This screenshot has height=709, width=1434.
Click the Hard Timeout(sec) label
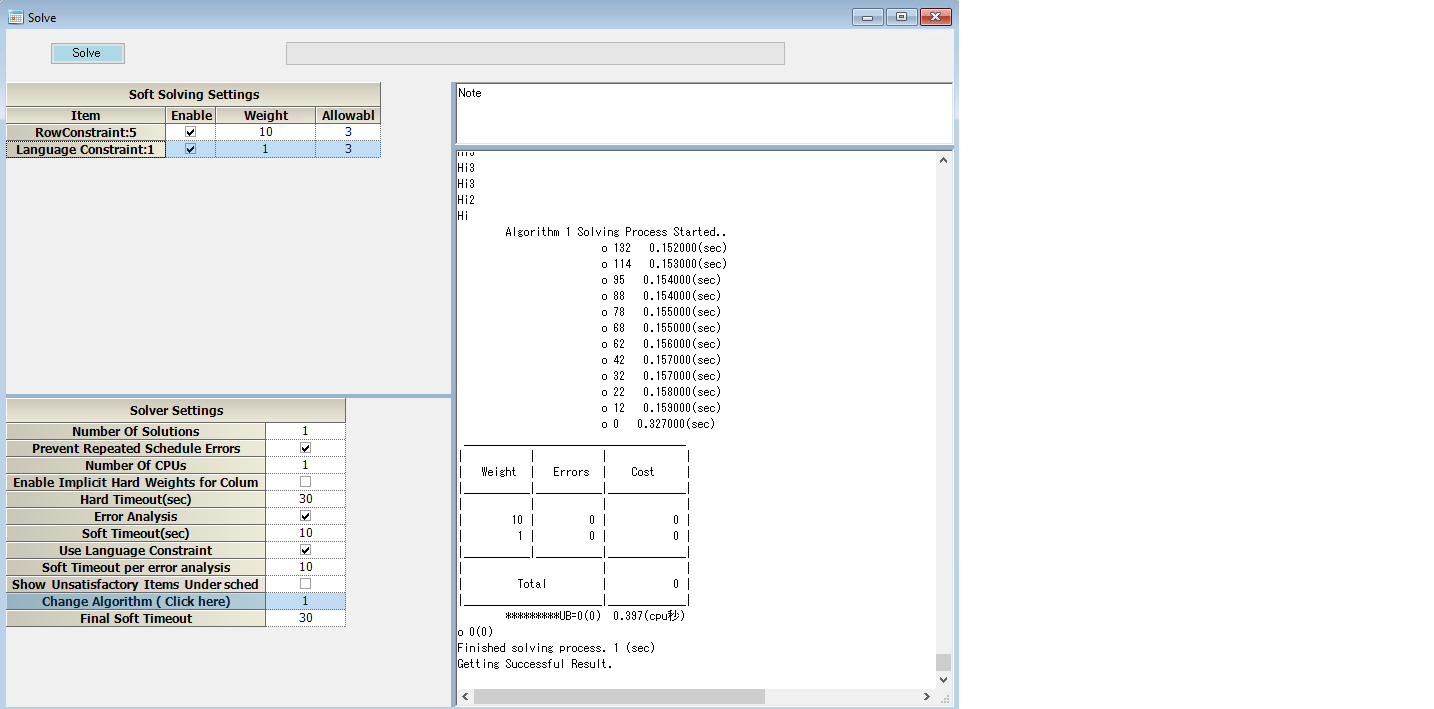[x=136, y=500]
